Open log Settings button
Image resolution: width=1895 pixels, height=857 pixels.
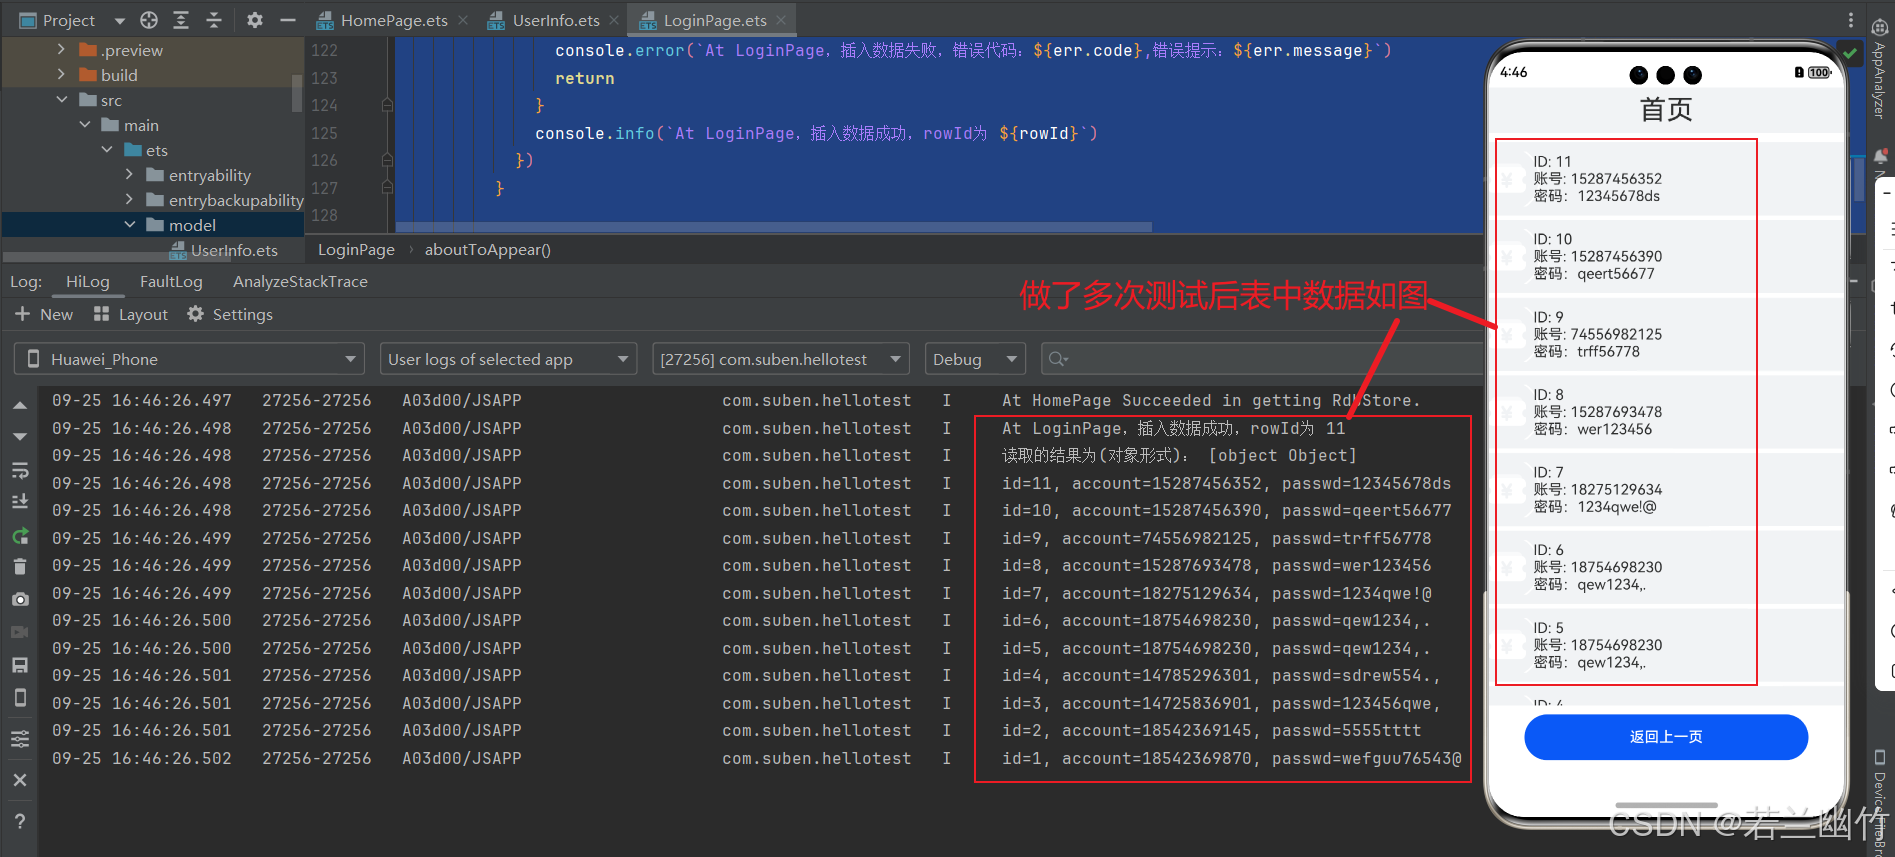[x=230, y=314]
